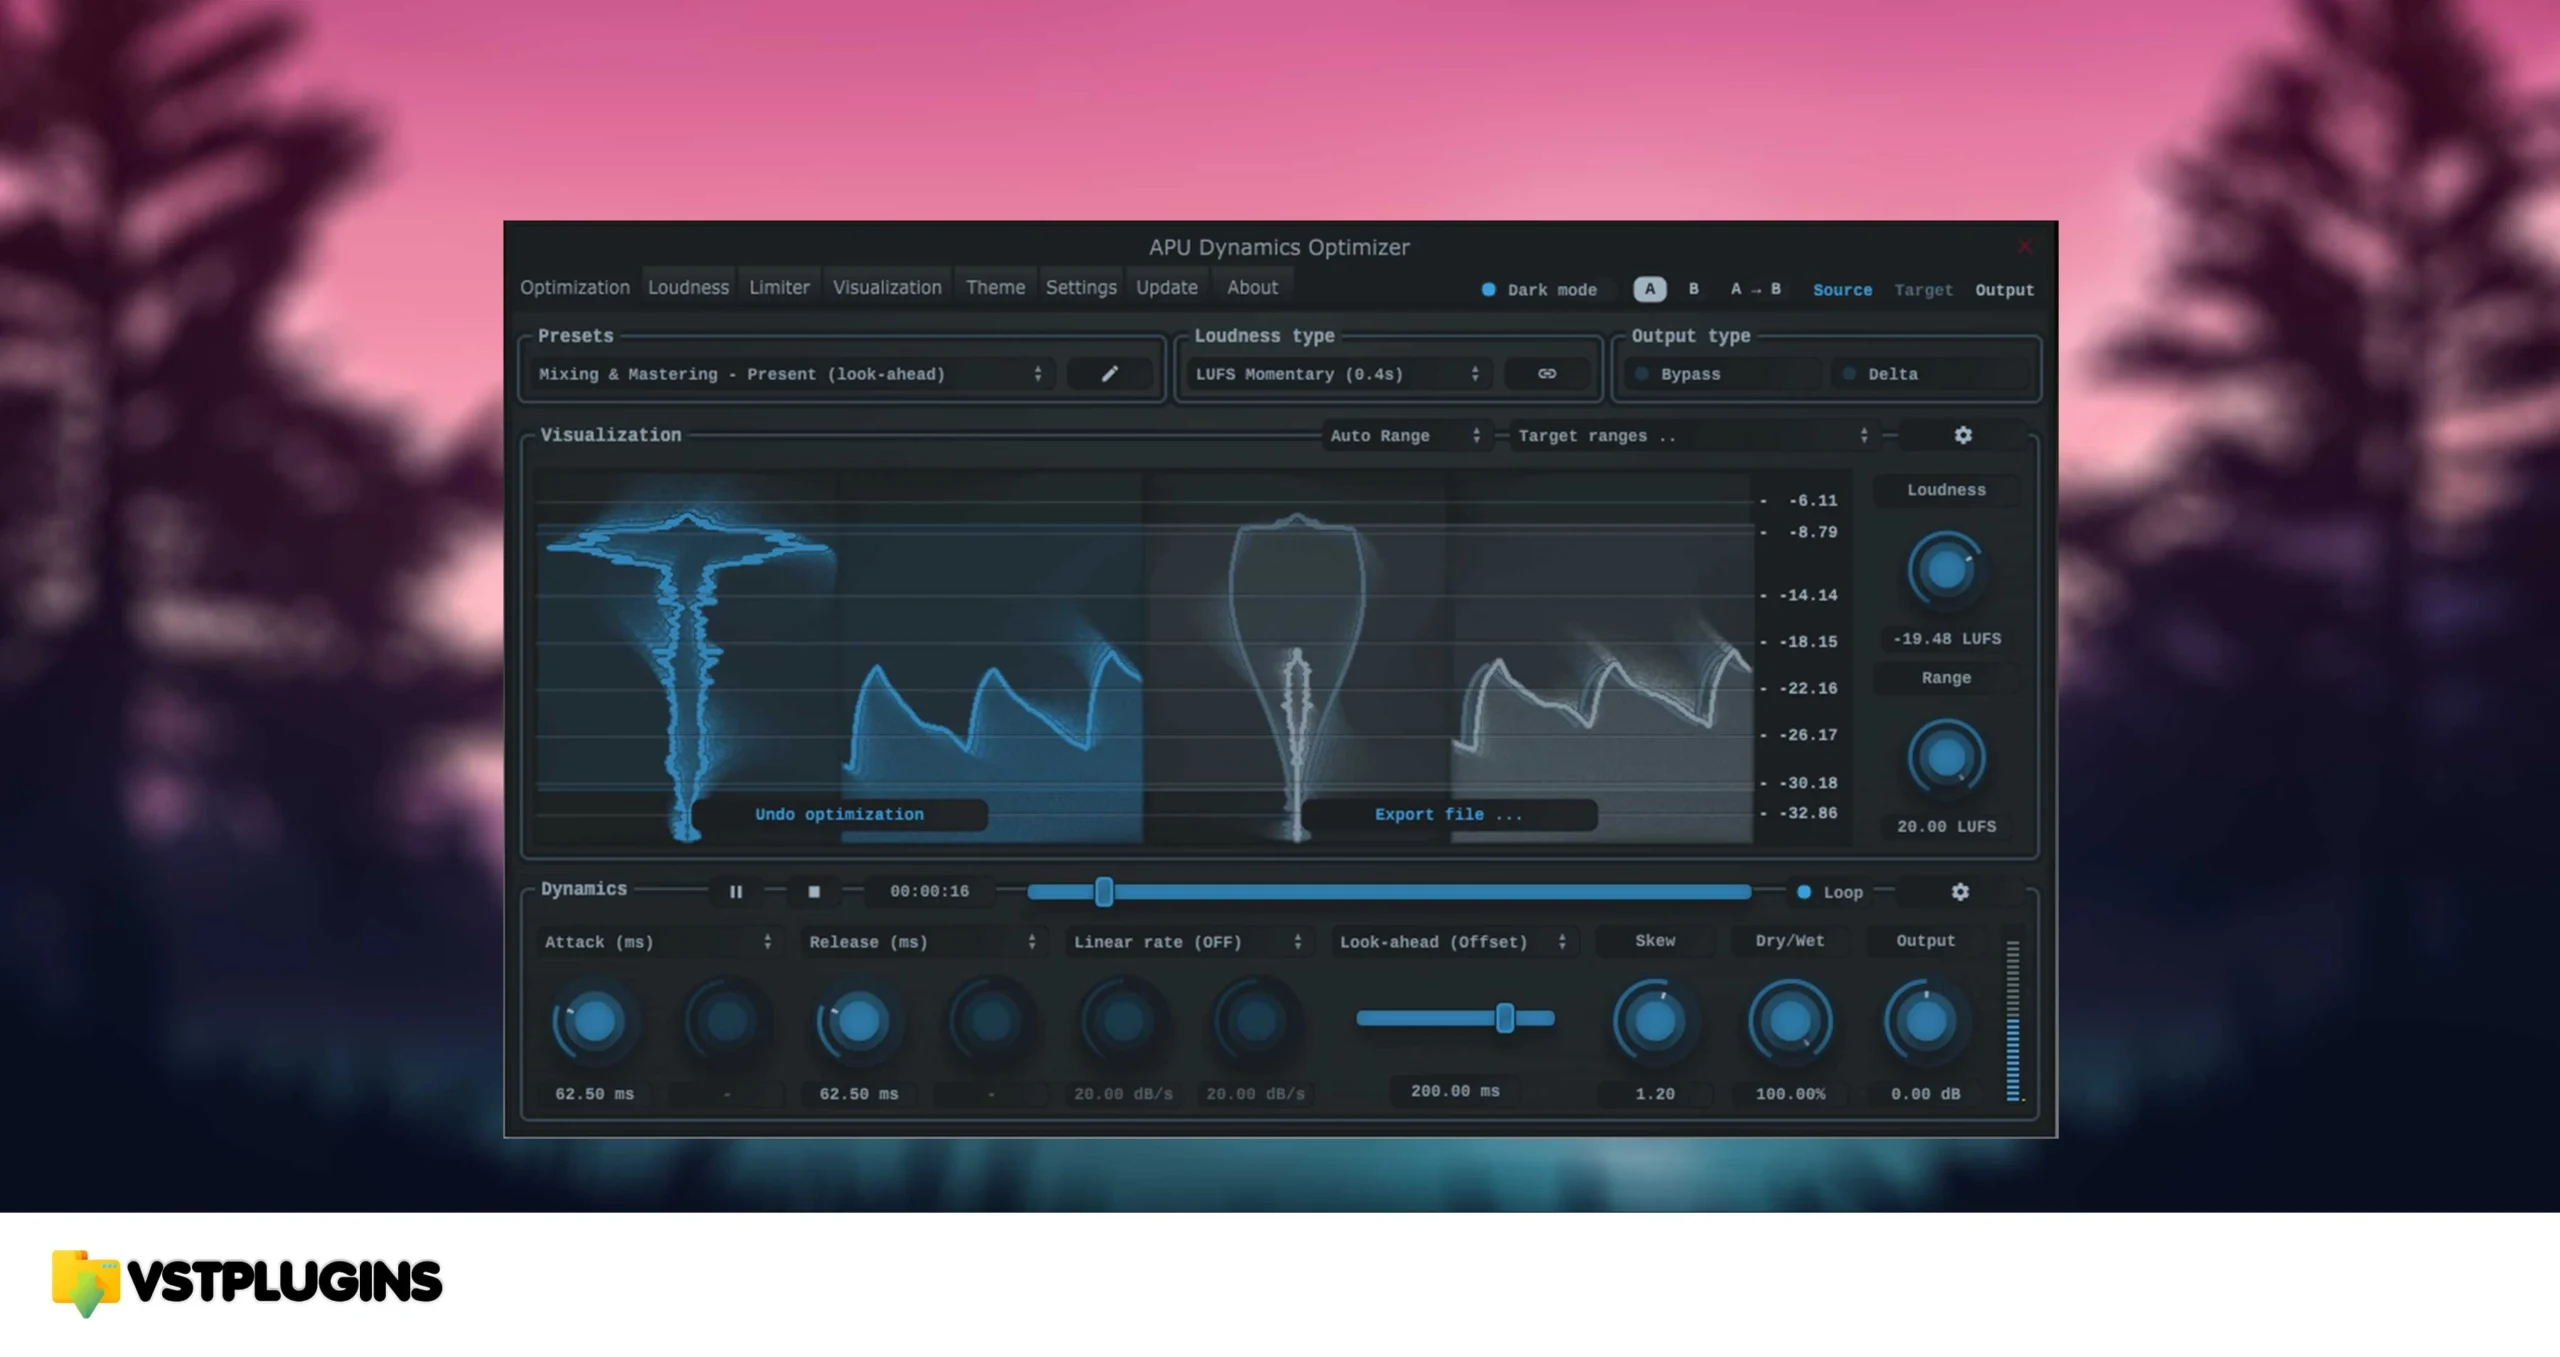This screenshot has height=1357, width=2560.
Task: Open the Presets dropdown
Action: pos(791,374)
